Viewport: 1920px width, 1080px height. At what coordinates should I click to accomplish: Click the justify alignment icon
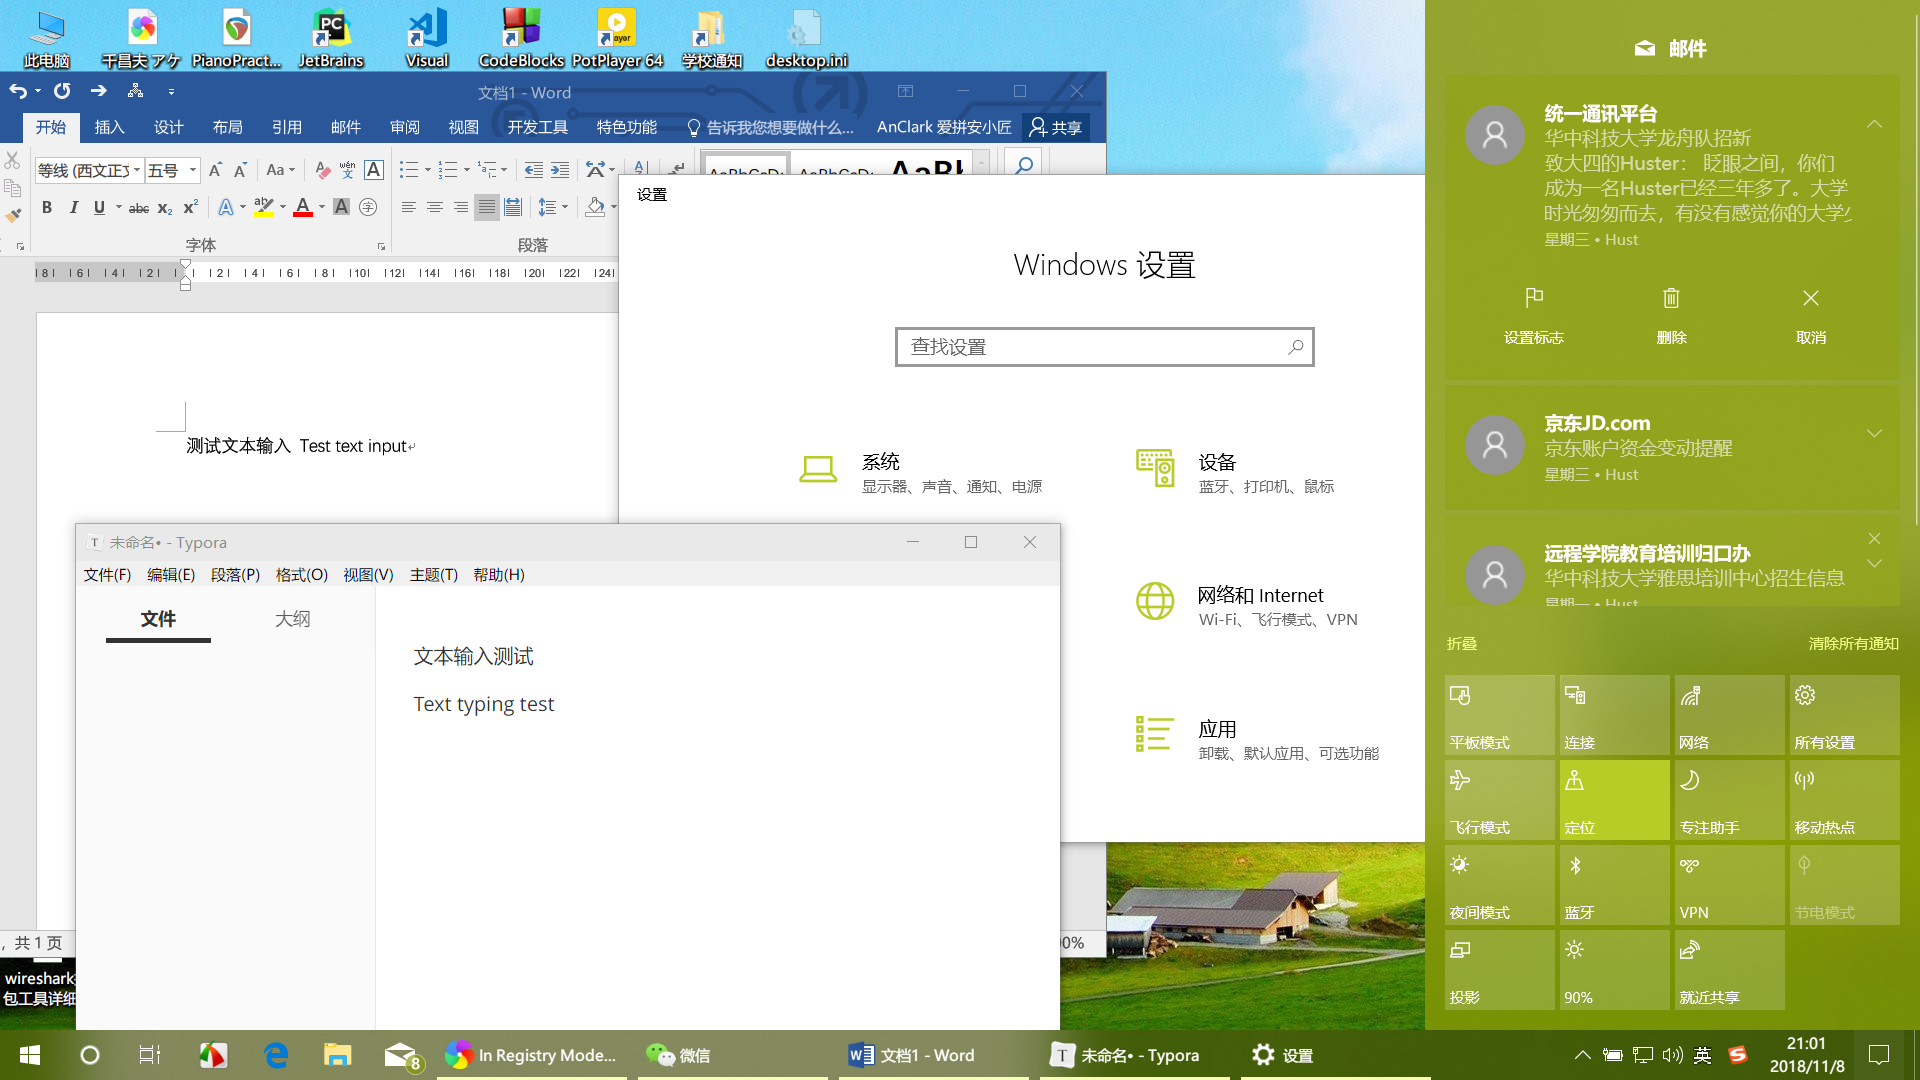coord(486,207)
